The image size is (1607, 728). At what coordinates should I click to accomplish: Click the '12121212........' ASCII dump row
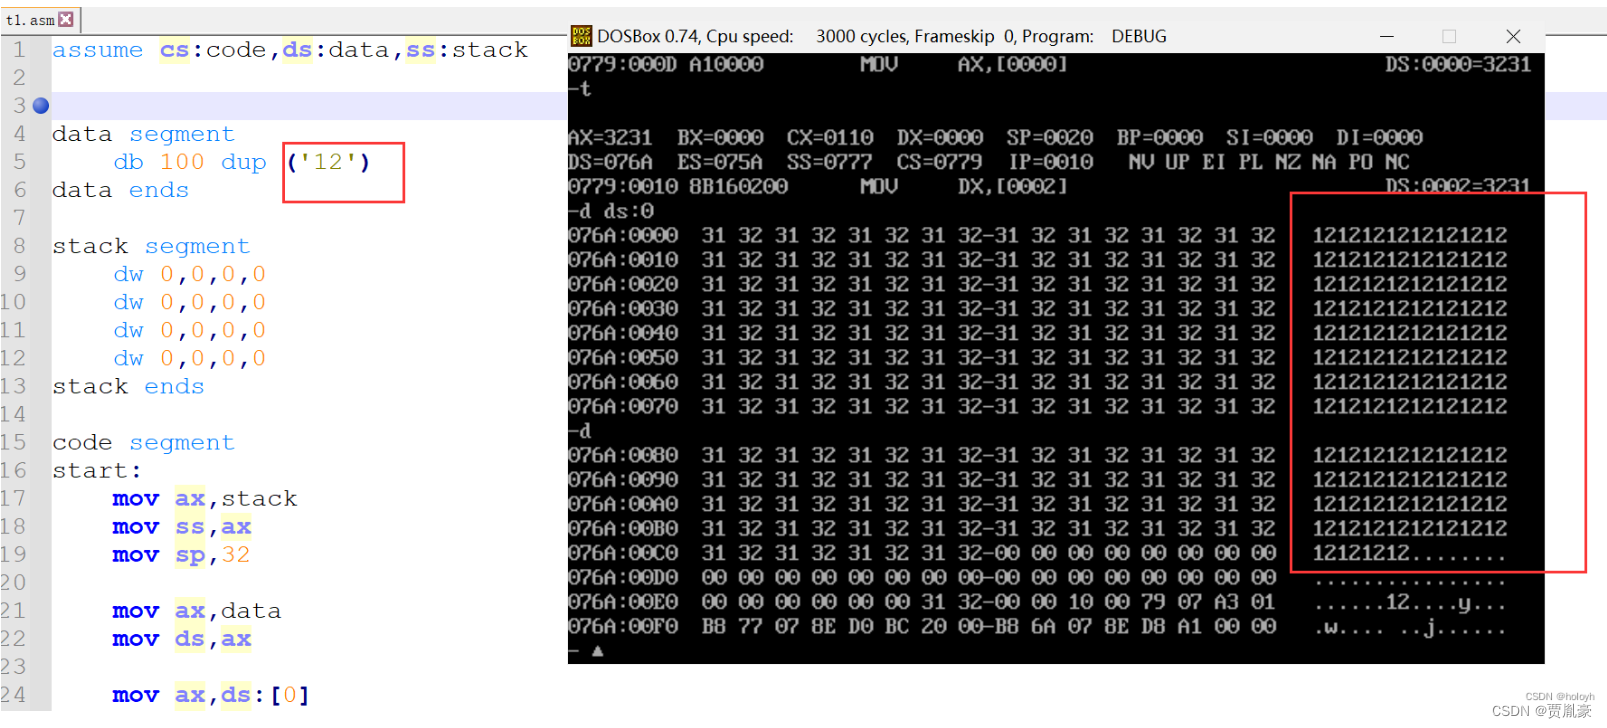[1409, 553]
